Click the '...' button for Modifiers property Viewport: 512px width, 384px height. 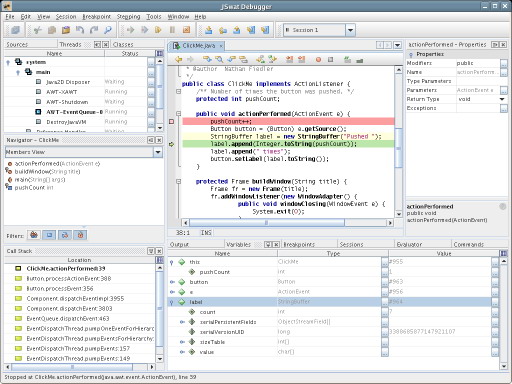point(504,63)
